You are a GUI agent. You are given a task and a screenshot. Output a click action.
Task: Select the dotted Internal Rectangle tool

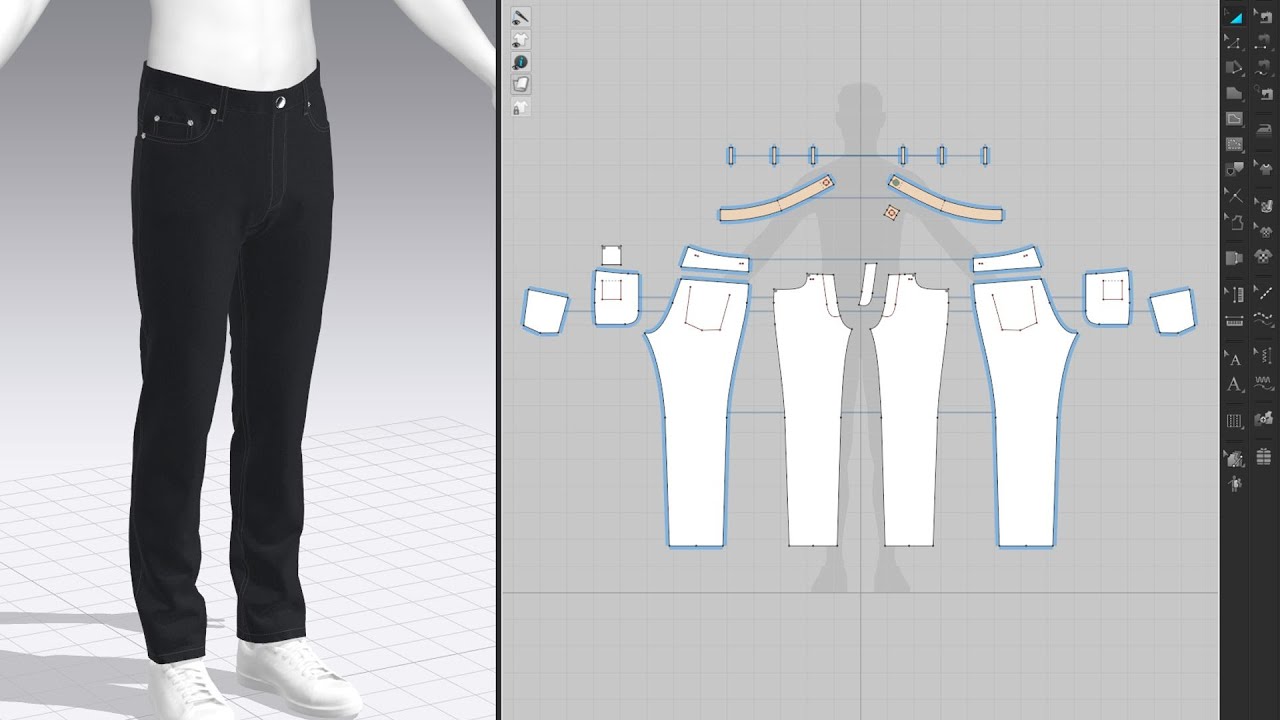click(1235, 144)
